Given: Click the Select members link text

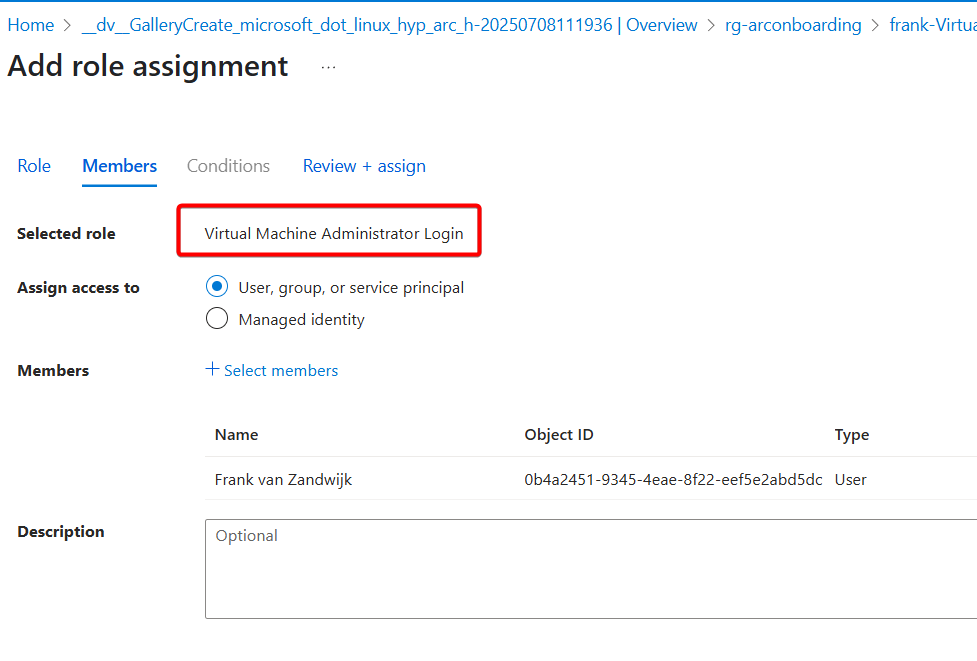Looking at the screenshot, I should 281,371.
